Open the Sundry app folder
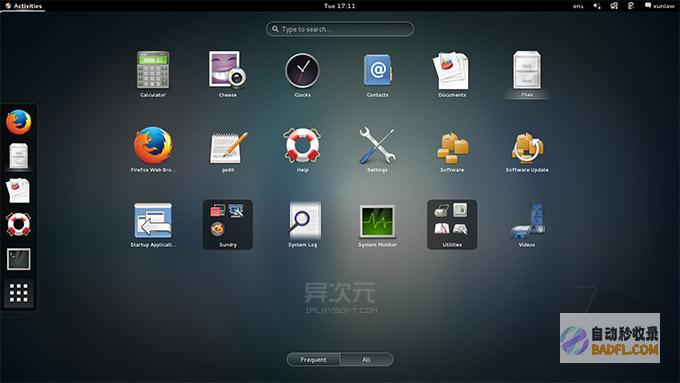The width and height of the screenshot is (680, 383). pos(228,224)
